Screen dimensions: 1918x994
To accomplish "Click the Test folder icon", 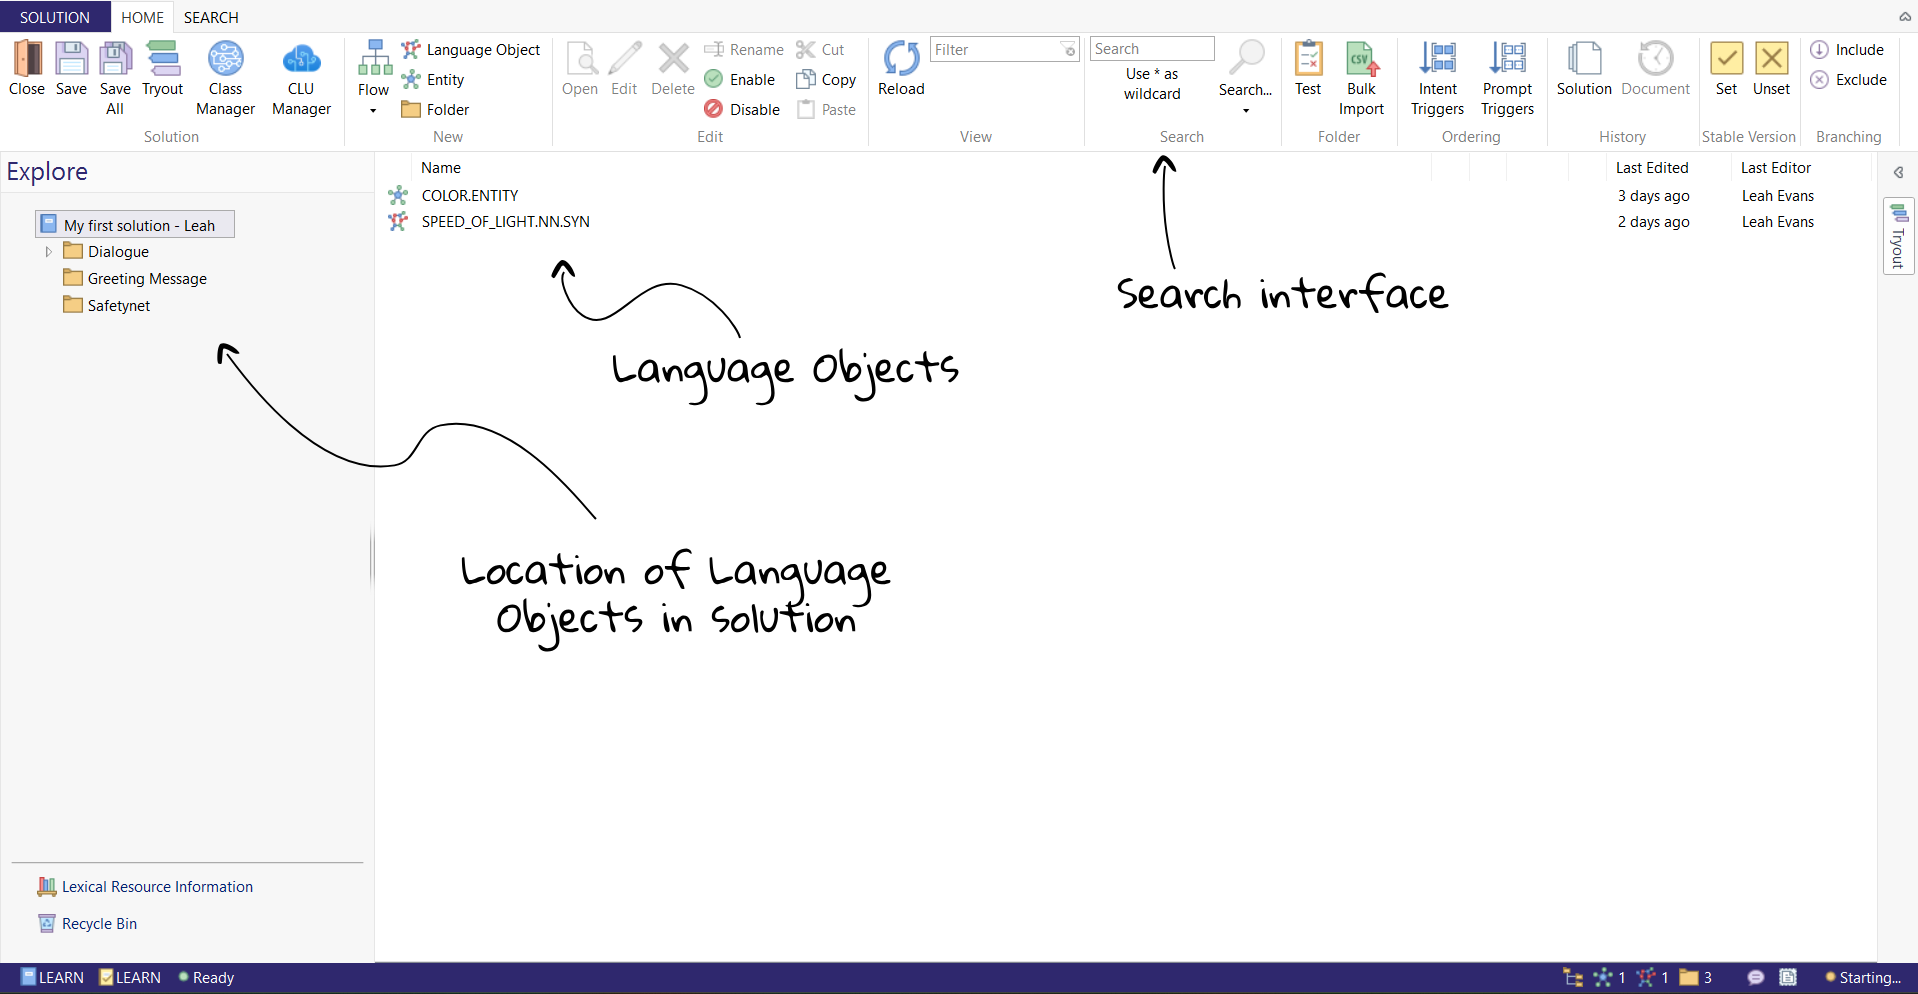I will (1308, 69).
